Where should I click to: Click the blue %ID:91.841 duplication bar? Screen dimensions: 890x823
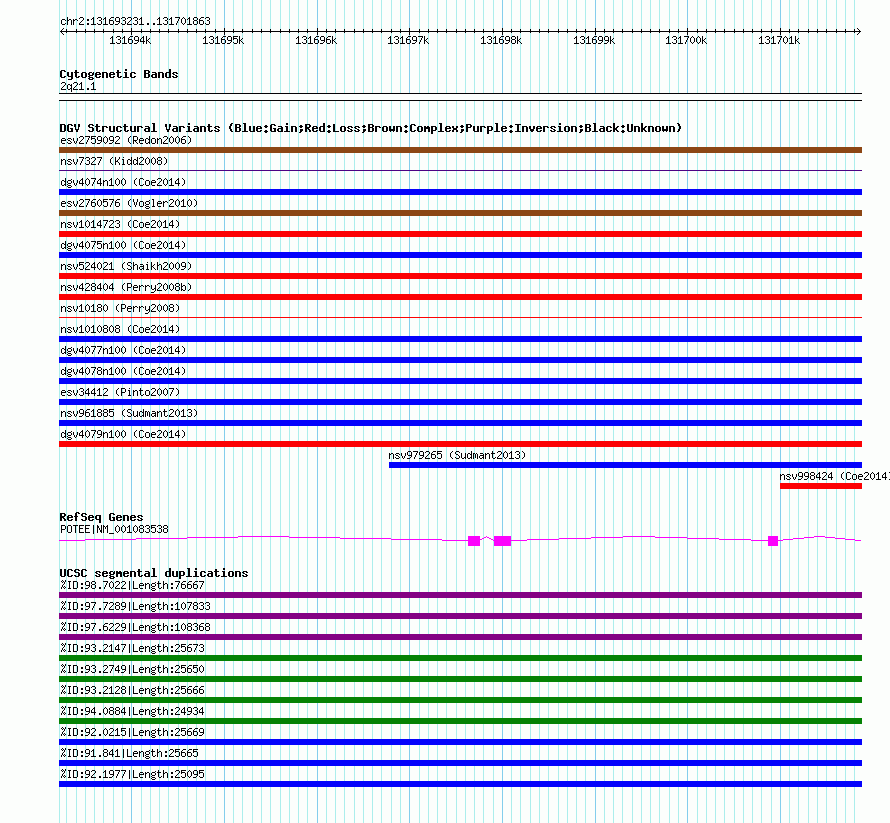click(x=460, y=763)
